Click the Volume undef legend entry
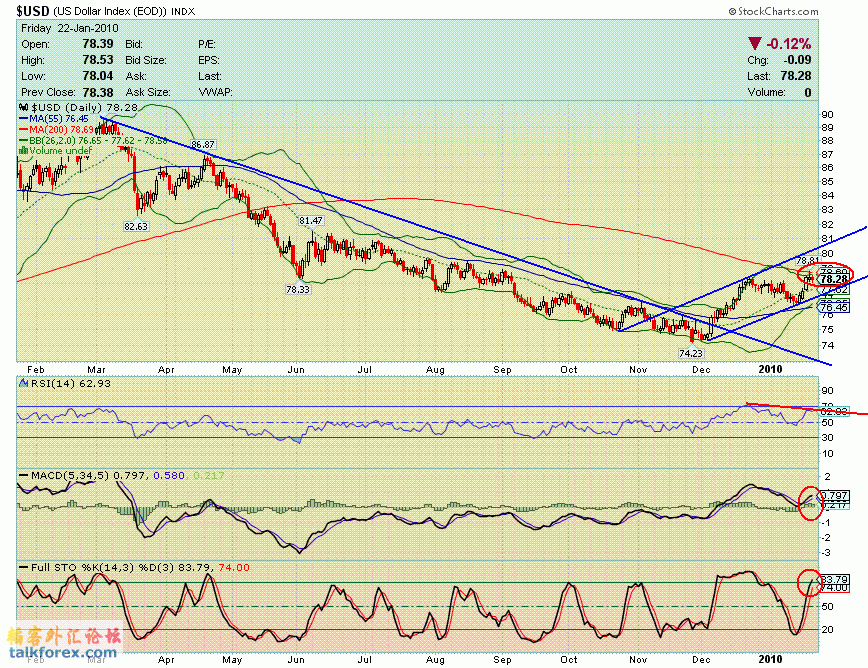This screenshot has width=868, height=668. tap(56, 151)
